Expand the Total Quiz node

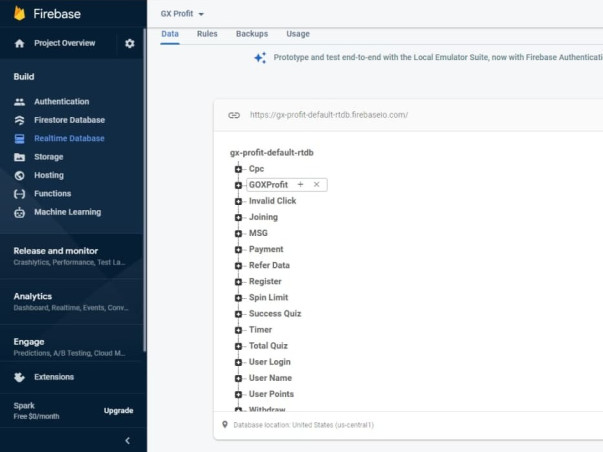238,347
